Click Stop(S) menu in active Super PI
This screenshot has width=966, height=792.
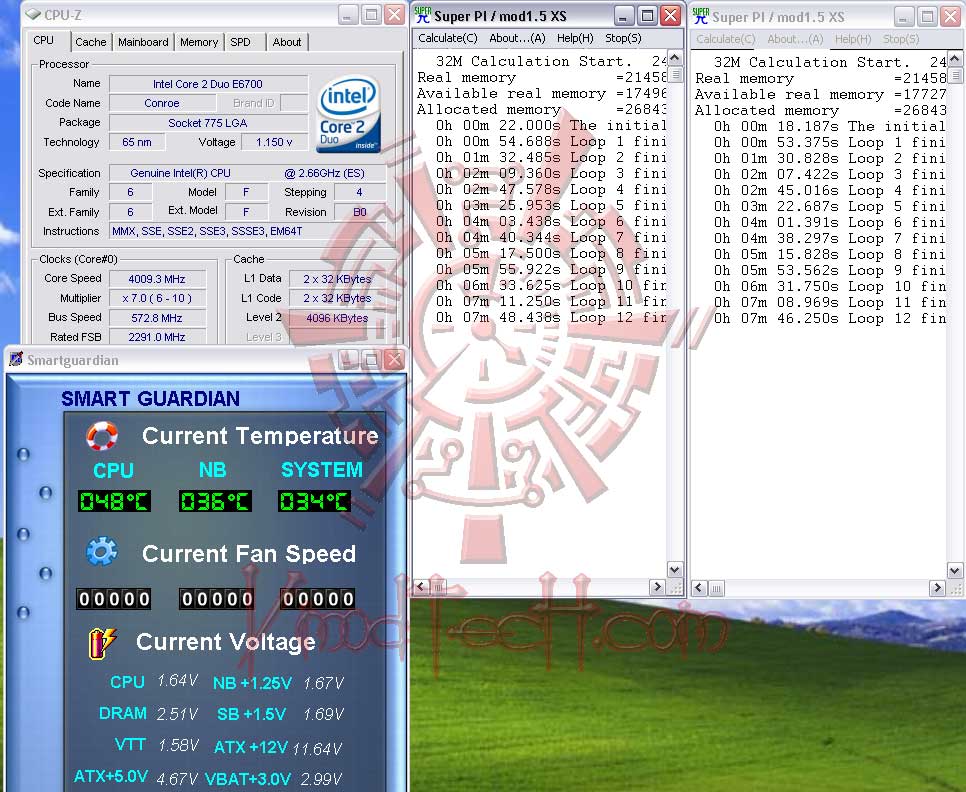click(623, 38)
